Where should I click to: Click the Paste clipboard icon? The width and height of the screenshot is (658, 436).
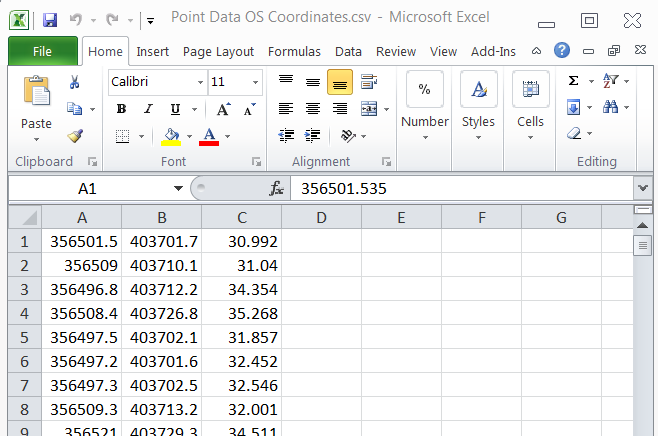37,90
